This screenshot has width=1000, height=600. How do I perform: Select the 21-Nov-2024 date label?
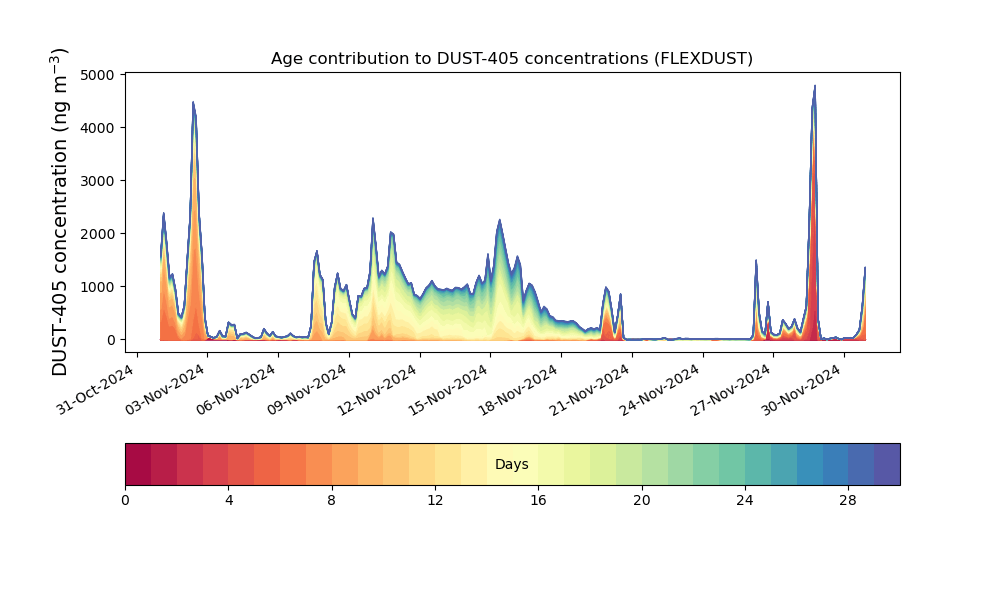[x=590, y=389]
